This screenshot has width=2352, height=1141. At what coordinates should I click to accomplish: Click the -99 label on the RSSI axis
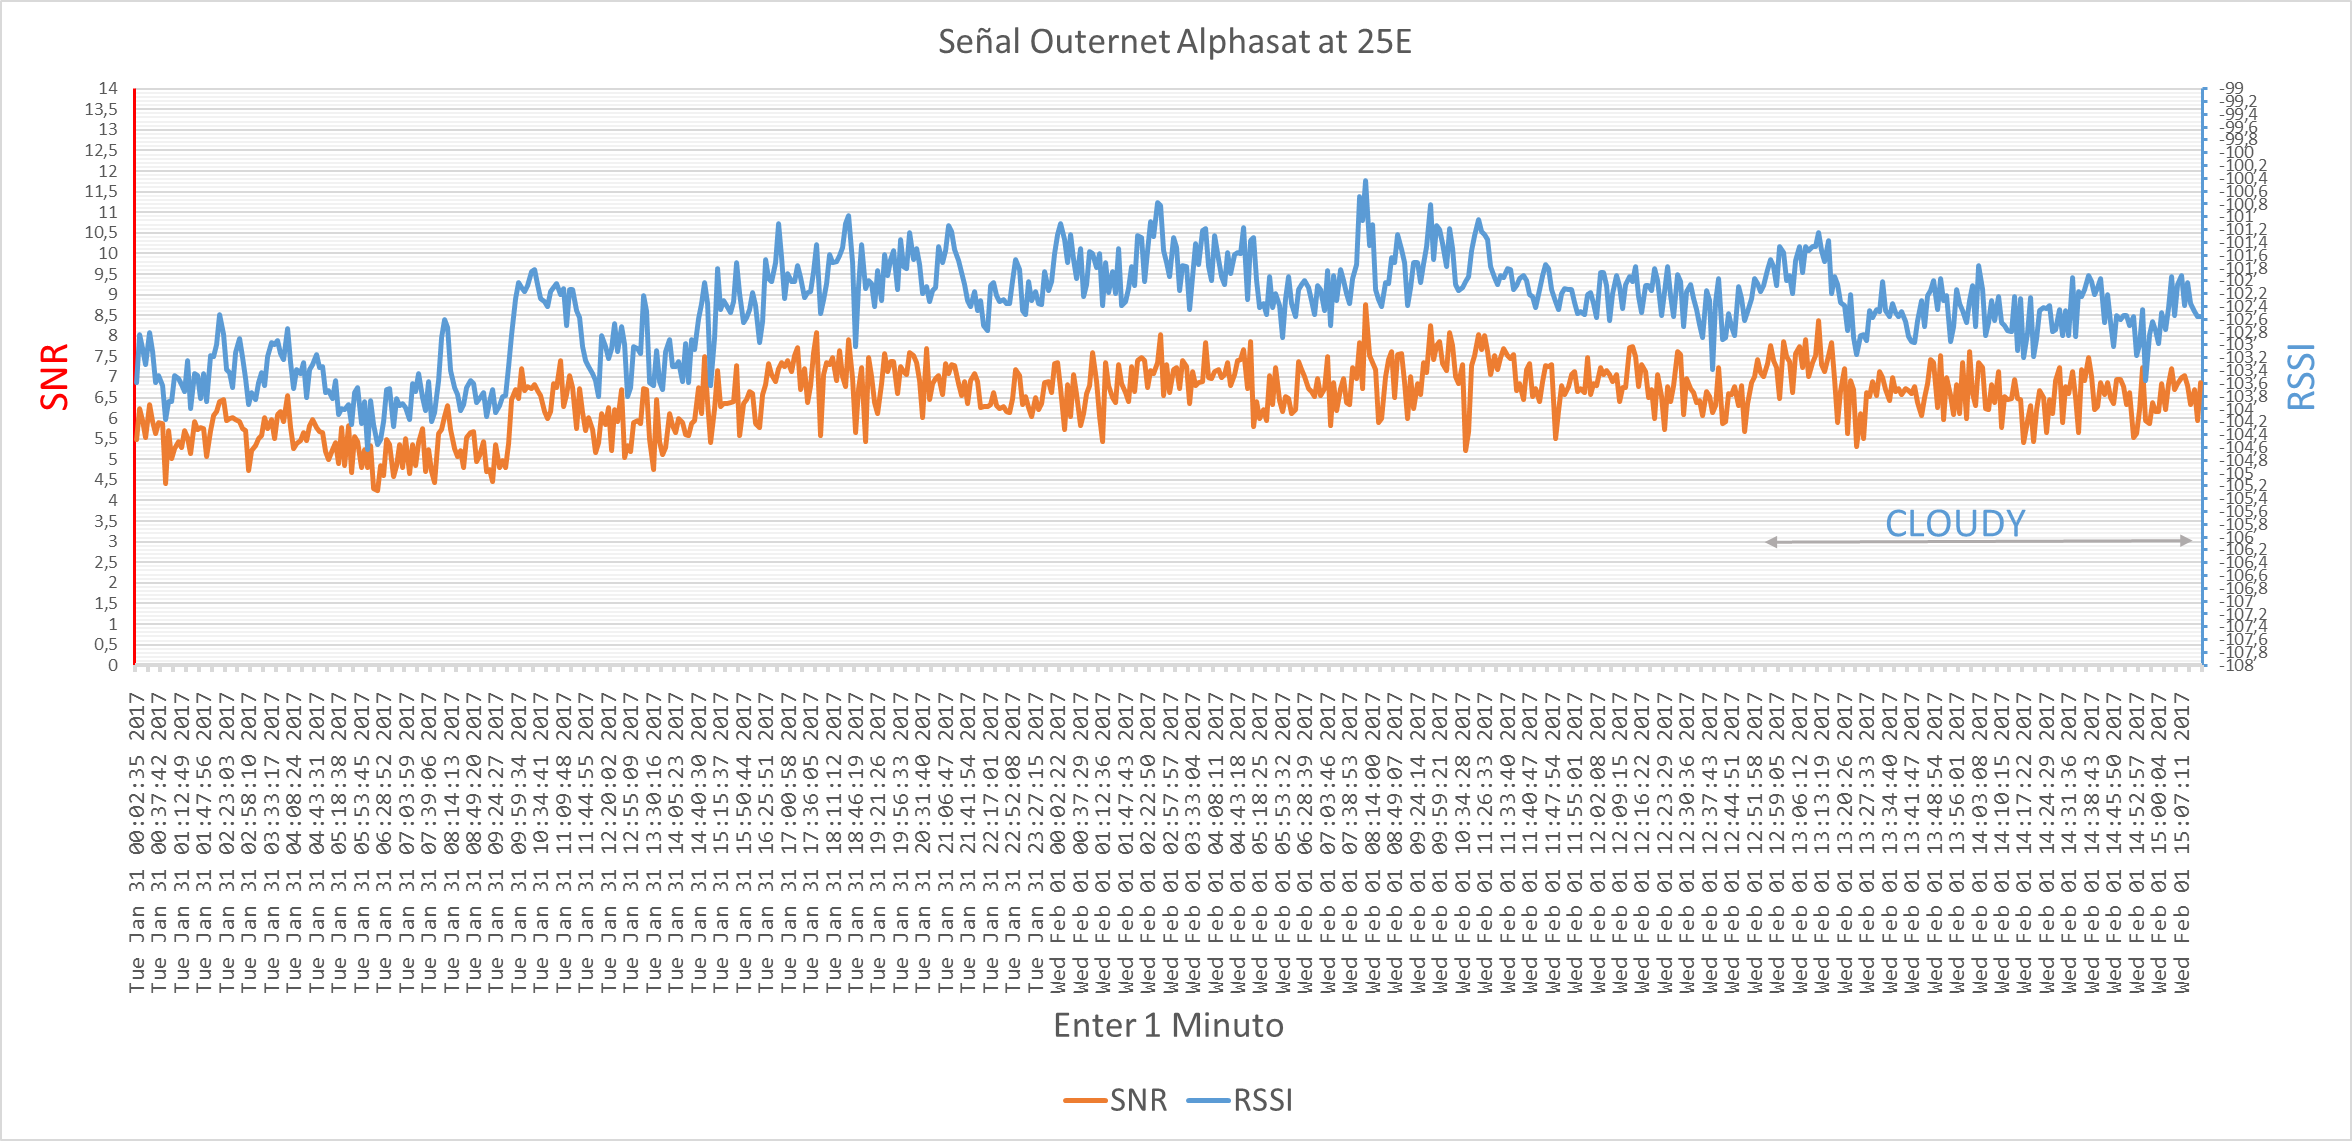coord(2233,88)
